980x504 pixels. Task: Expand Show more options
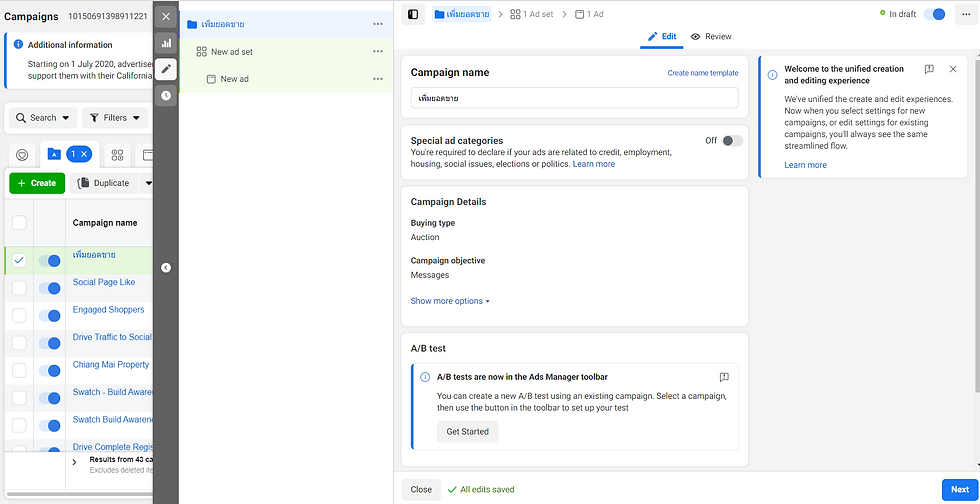[x=450, y=301]
